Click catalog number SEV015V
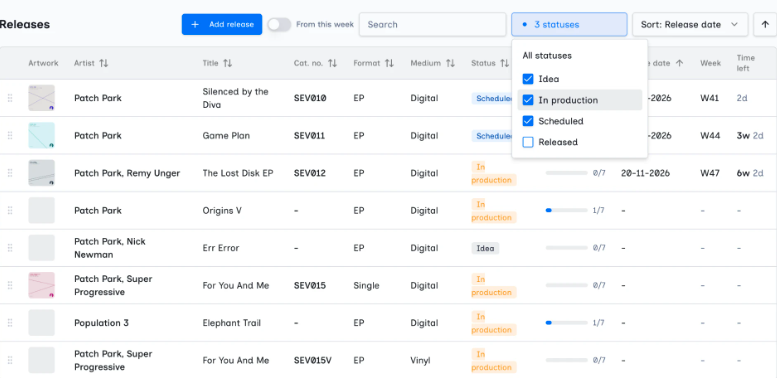 (x=312, y=360)
